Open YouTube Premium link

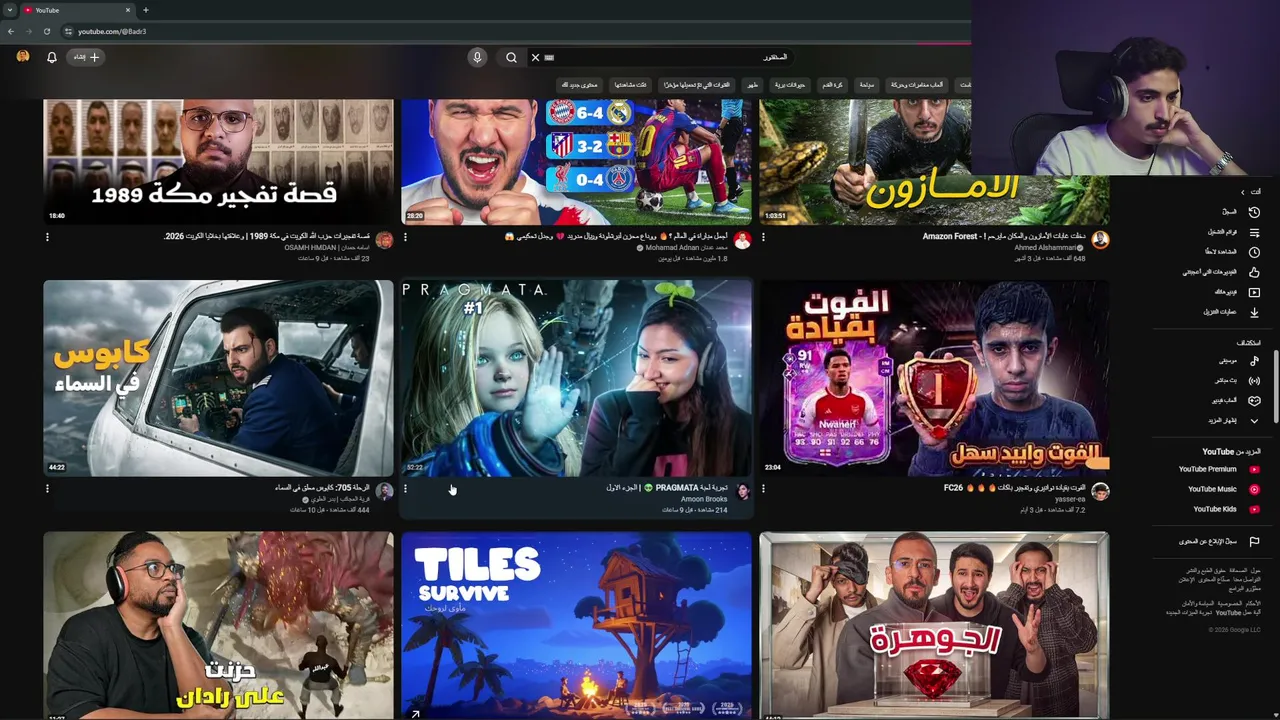click(1218, 469)
